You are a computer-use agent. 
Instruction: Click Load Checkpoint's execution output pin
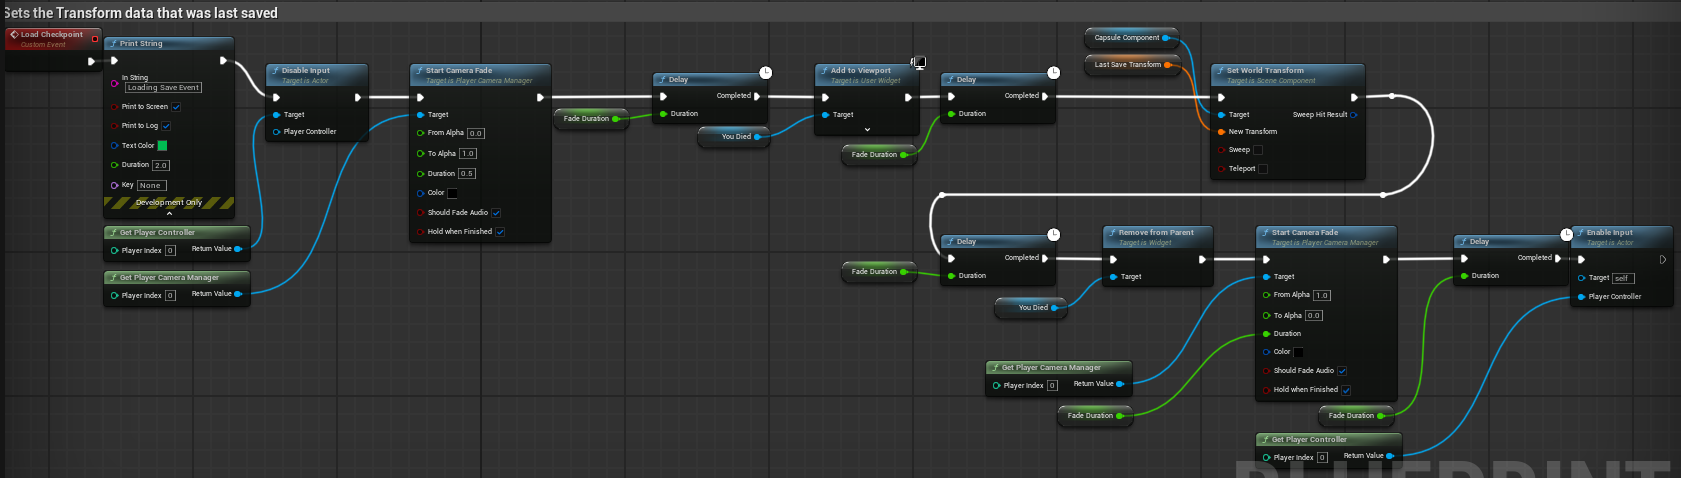[91, 61]
